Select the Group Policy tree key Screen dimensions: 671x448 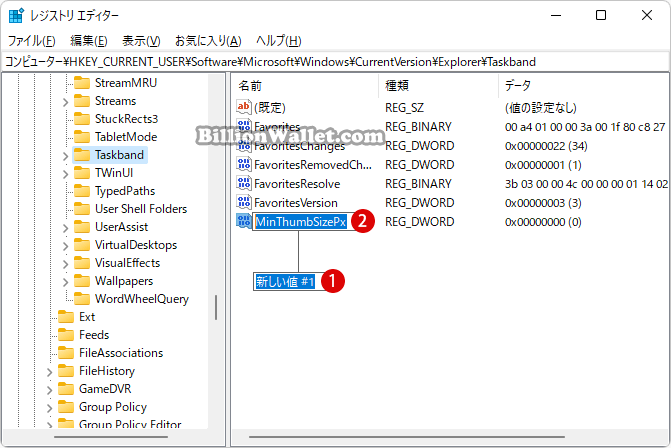[x=113, y=406]
